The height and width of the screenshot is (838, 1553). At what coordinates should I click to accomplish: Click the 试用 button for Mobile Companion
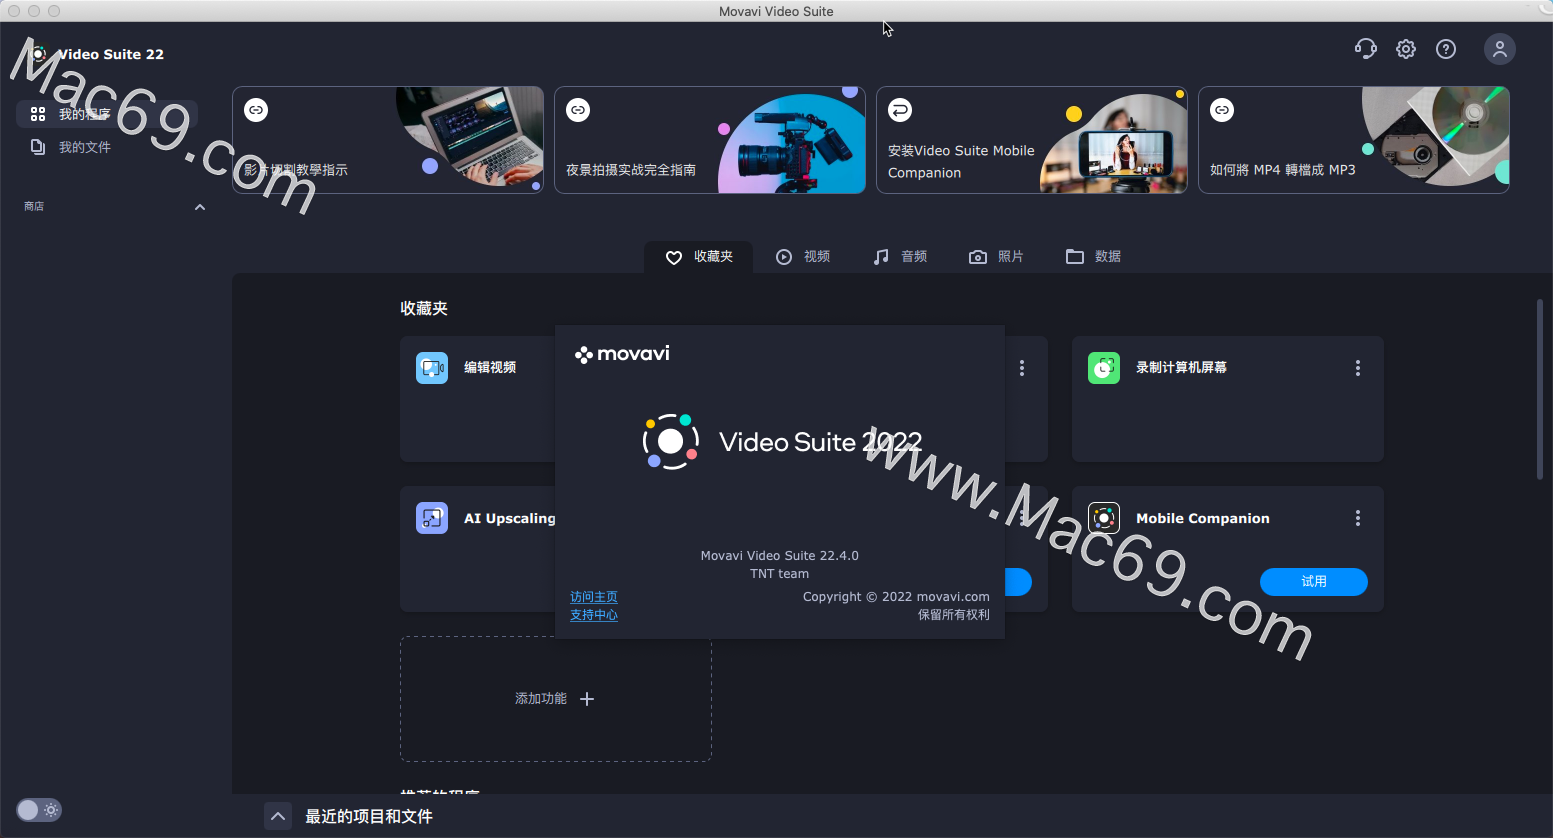[x=1313, y=581]
